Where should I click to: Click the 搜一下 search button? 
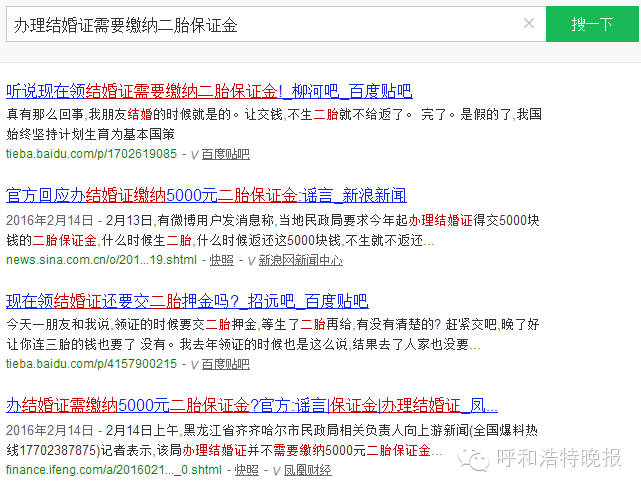tap(592, 24)
